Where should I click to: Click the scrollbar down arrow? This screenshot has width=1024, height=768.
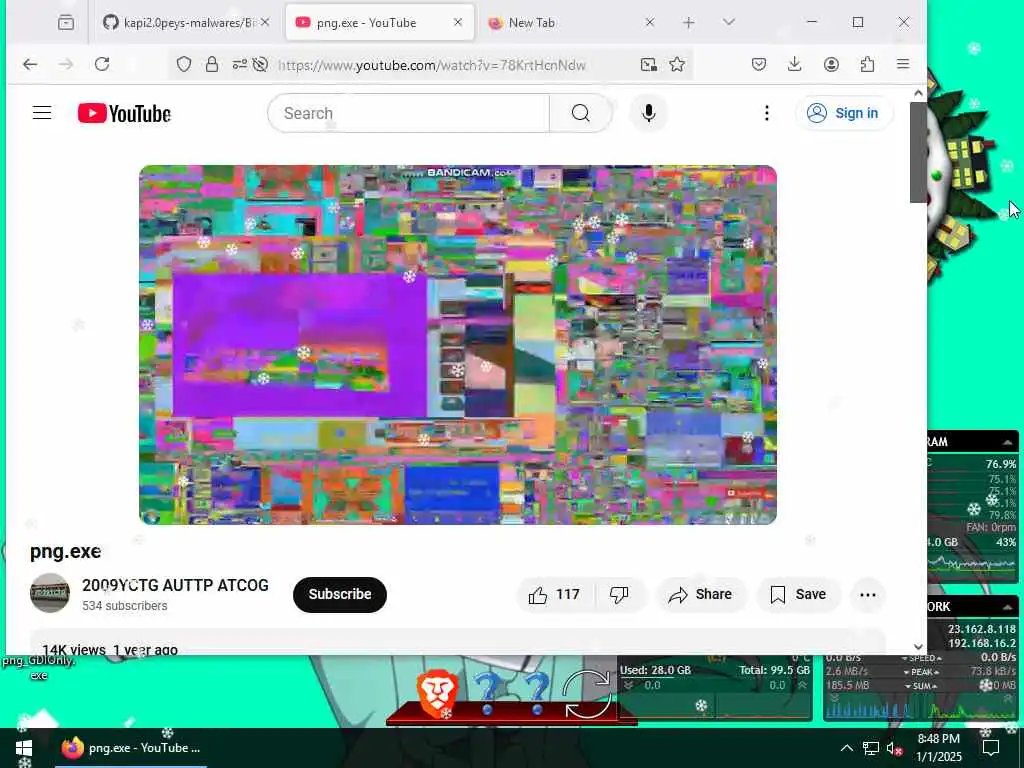coord(918,647)
